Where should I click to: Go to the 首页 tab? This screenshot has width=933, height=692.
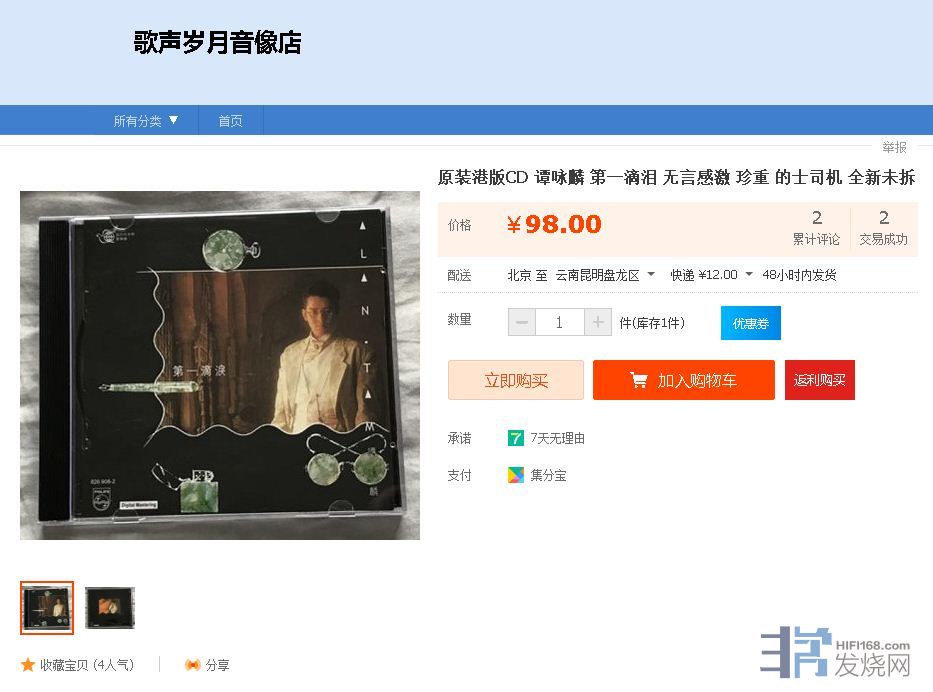(x=230, y=121)
